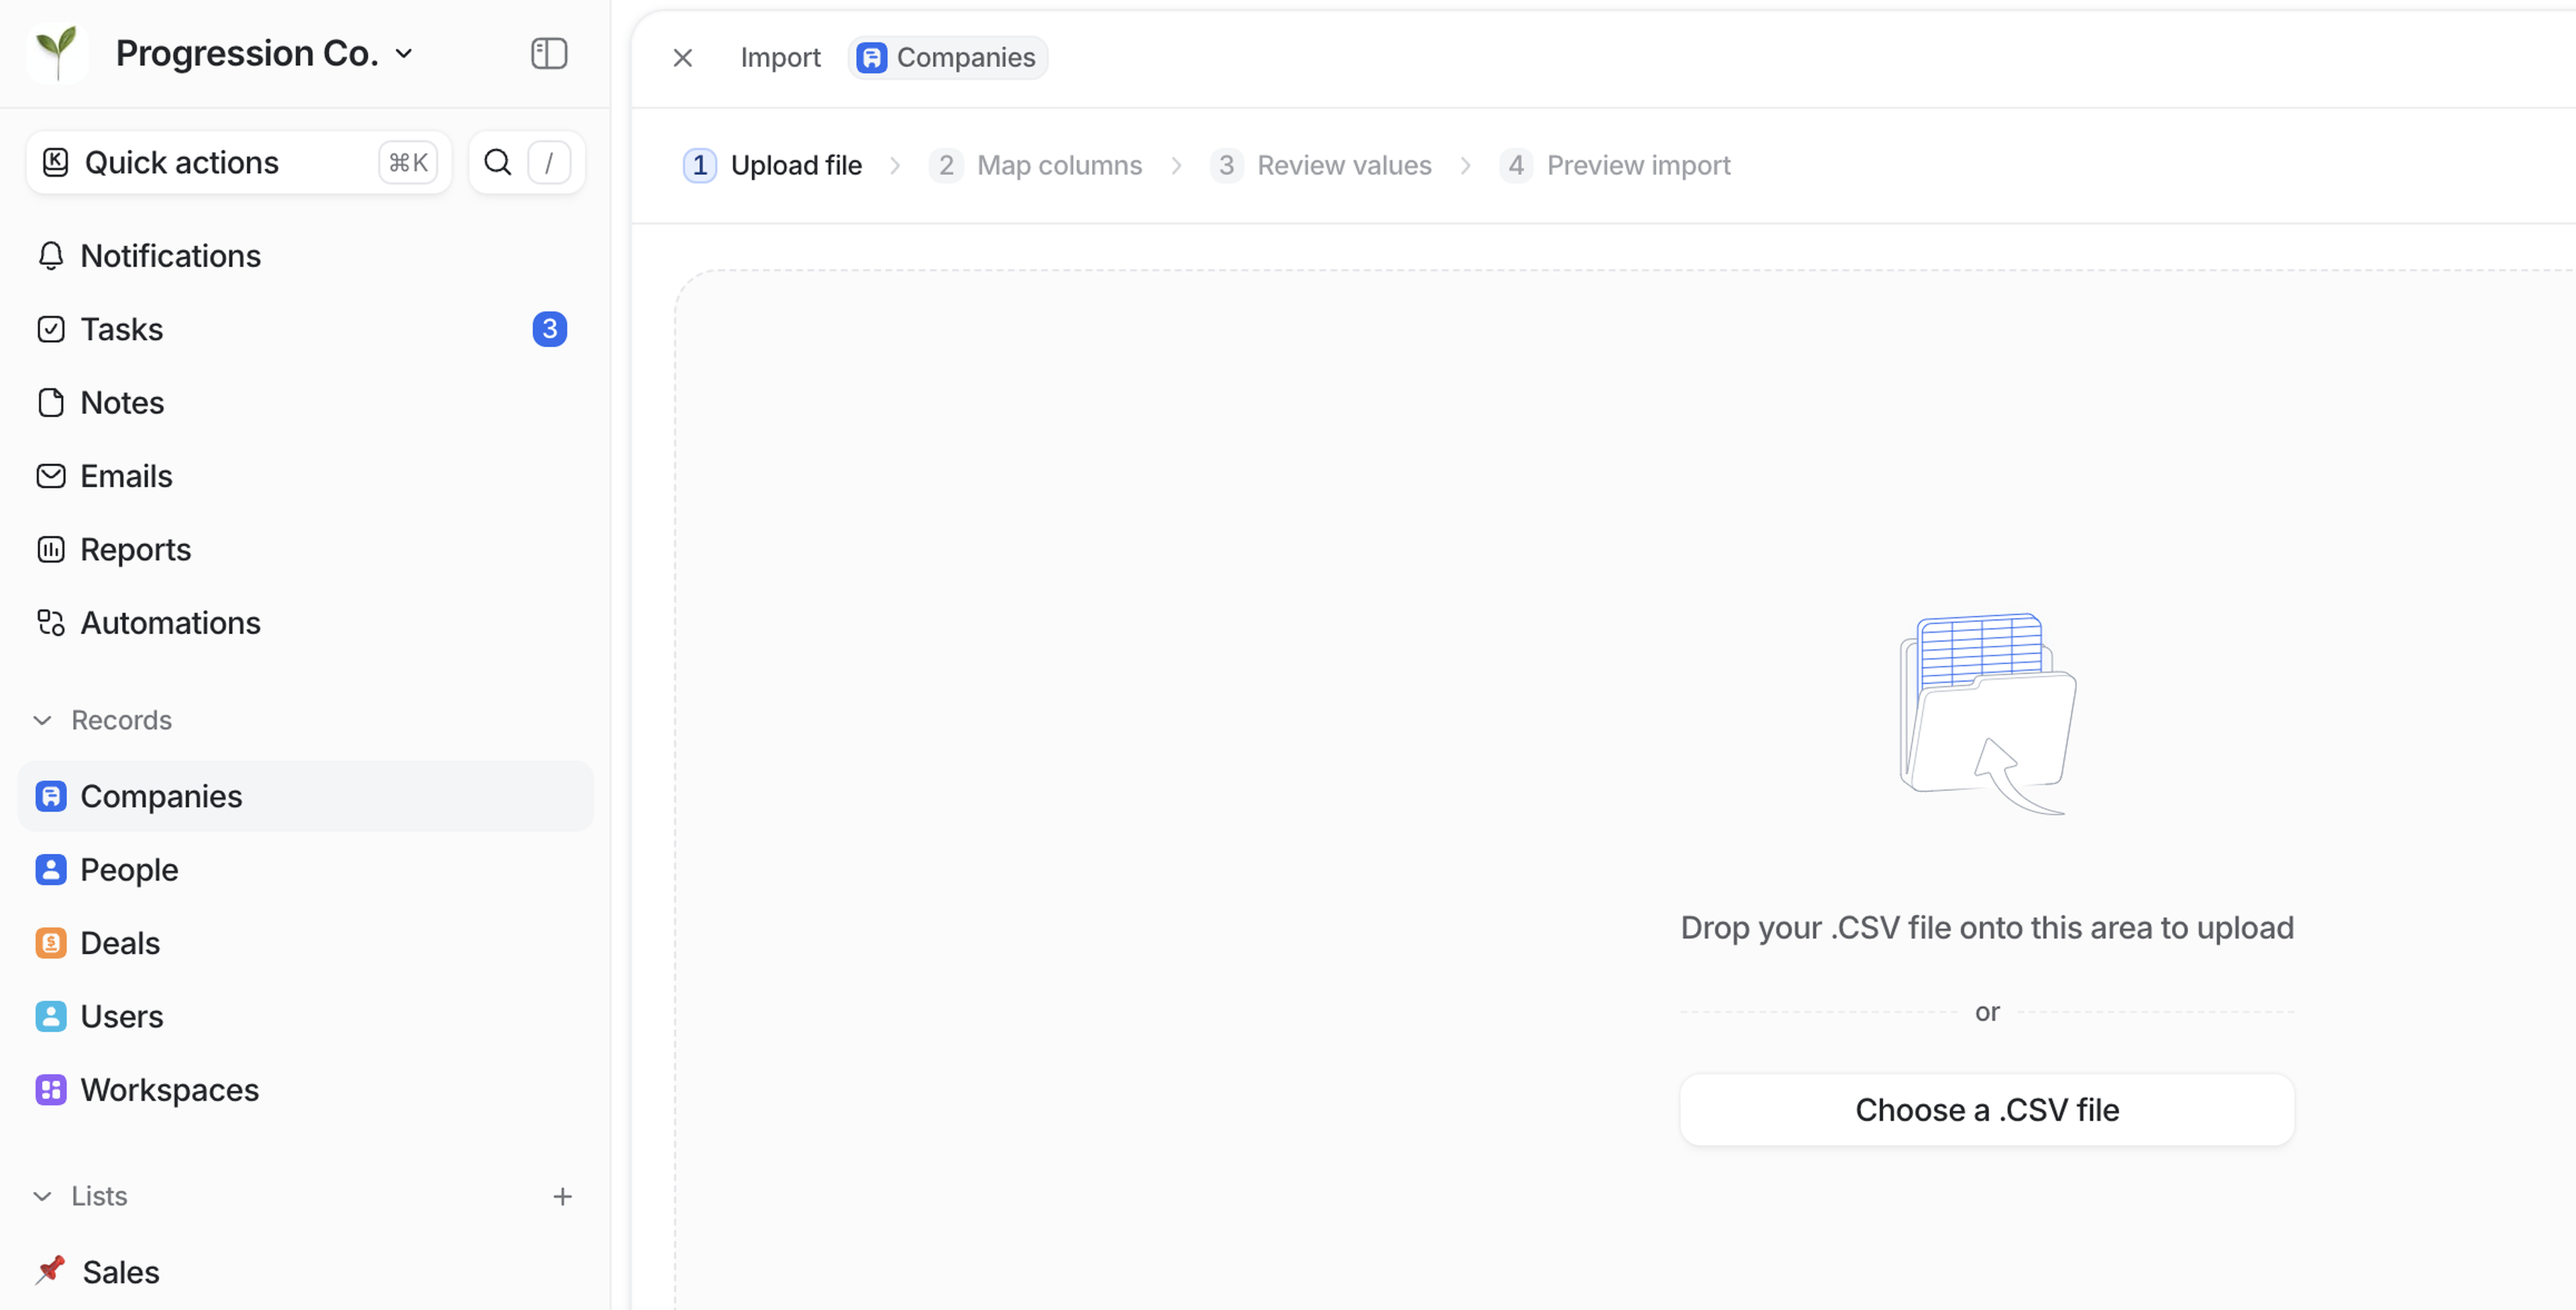The image size is (2576, 1310).
Task: Open Tasks from sidebar
Action: 122,329
